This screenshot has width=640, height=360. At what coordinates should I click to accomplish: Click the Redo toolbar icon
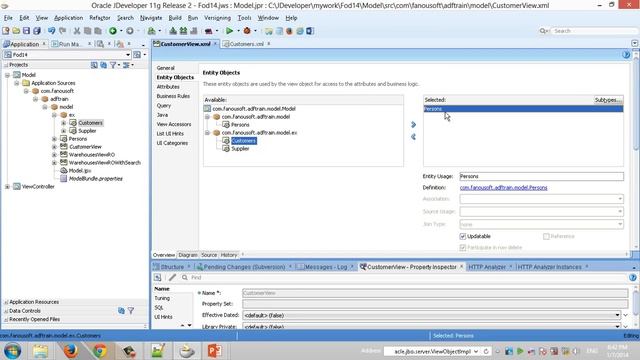pos(62,31)
